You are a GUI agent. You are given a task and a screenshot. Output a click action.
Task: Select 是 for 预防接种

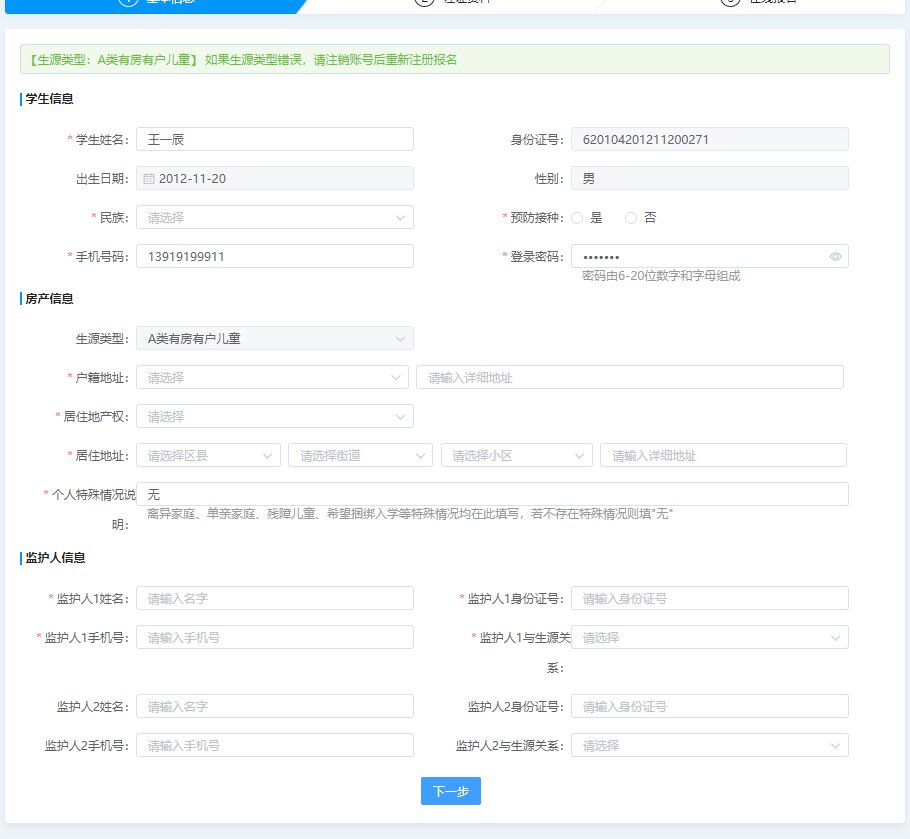pyautogui.click(x=578, y=218)
